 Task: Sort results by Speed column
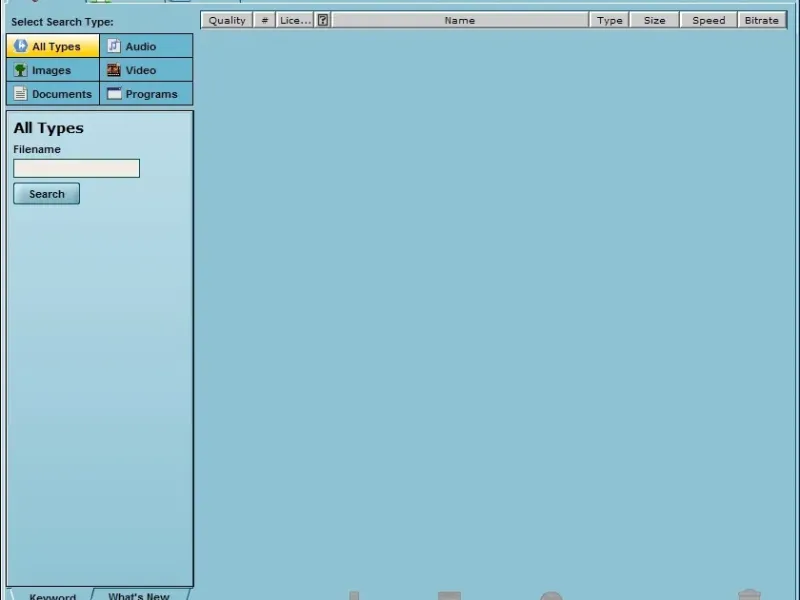(x=709, y=20)
